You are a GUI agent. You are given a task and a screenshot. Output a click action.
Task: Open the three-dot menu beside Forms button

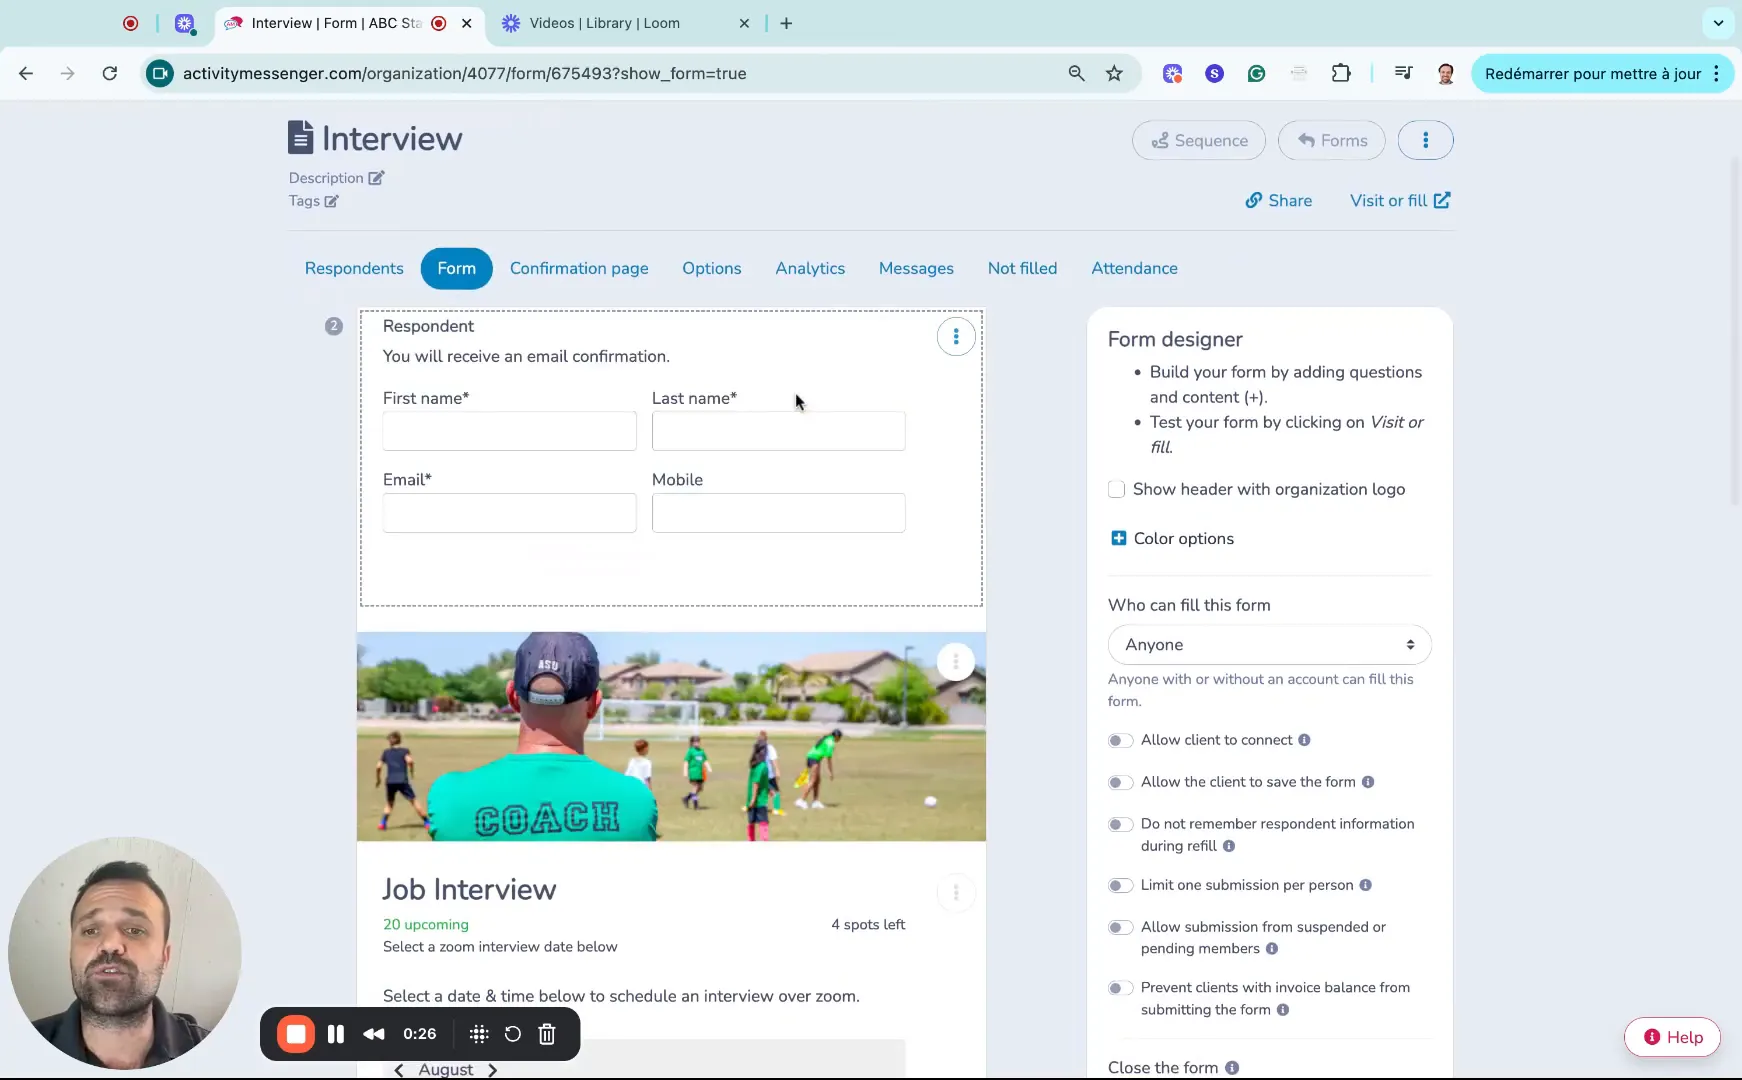pos(1425,141)
